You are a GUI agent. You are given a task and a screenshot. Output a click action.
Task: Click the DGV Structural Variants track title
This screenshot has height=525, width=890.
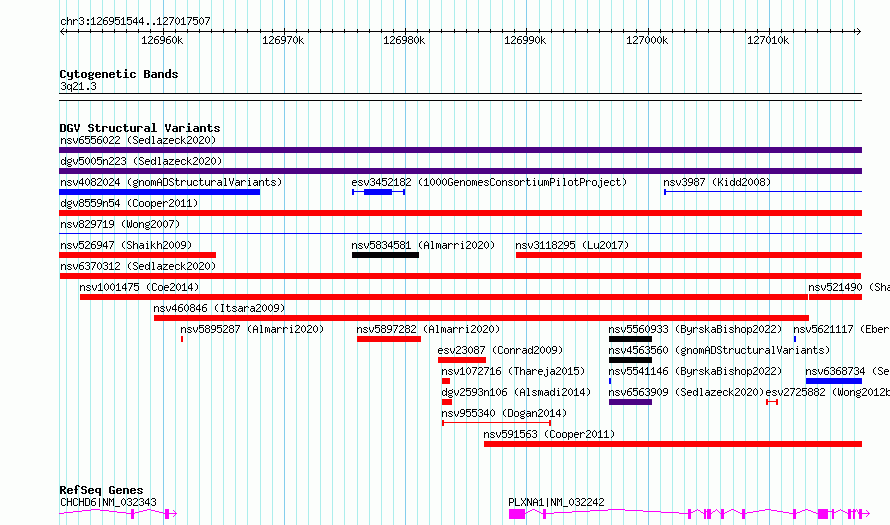pyautogui.click(x=140, y=128)
